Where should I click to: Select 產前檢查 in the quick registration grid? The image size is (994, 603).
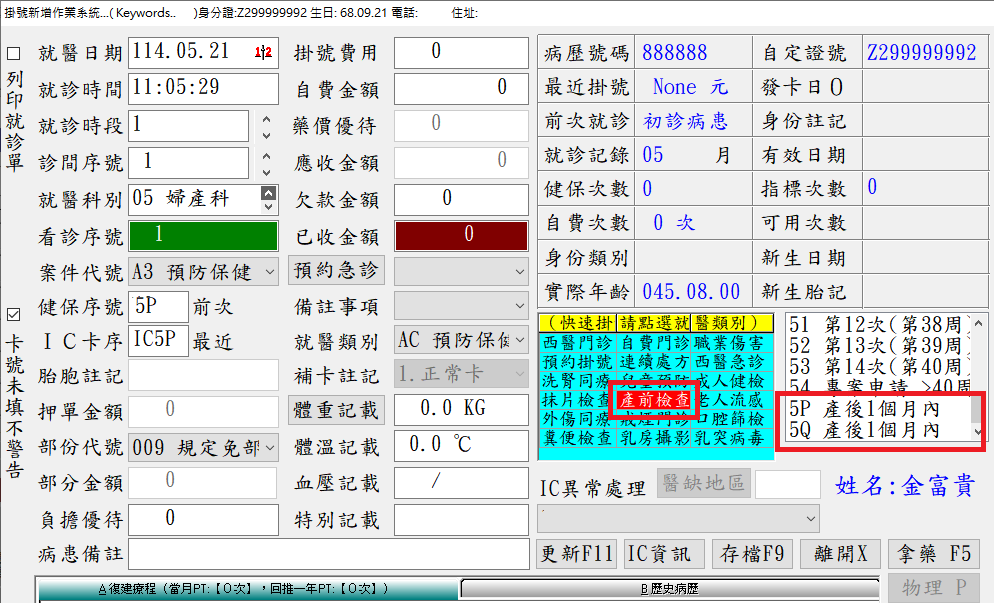pos(654,400)
